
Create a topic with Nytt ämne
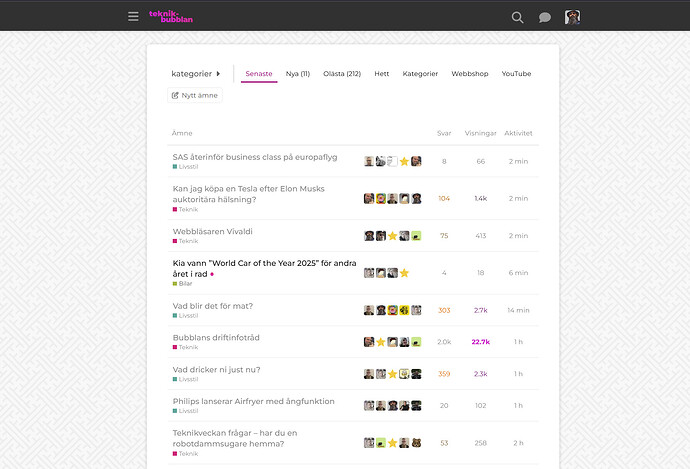point(195,95)
